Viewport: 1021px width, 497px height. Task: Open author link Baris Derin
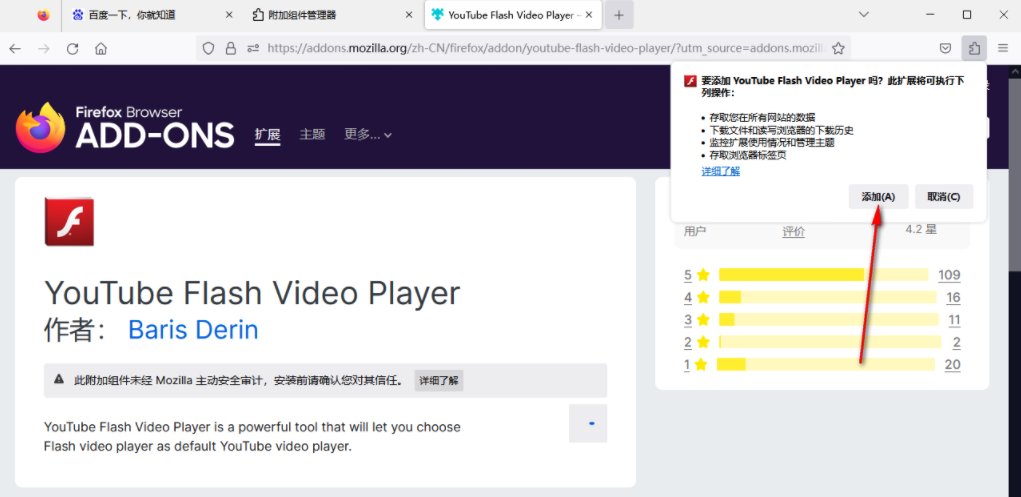click(x=193, y=330)
